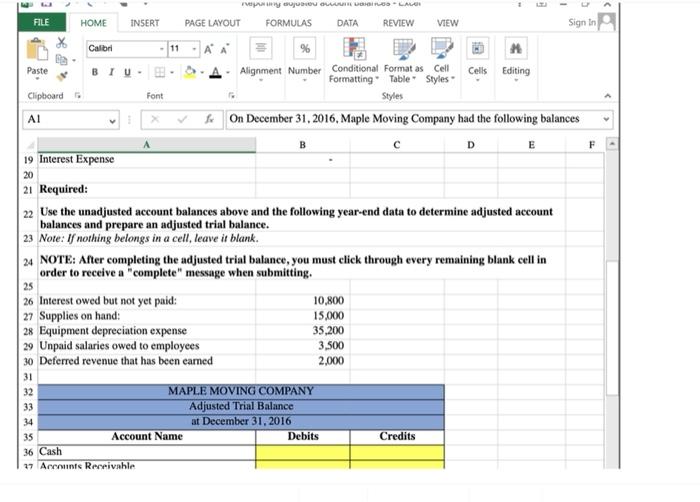Open Font dialog launcher
This screenshot has width=700, height=502.
coord(231,96)
